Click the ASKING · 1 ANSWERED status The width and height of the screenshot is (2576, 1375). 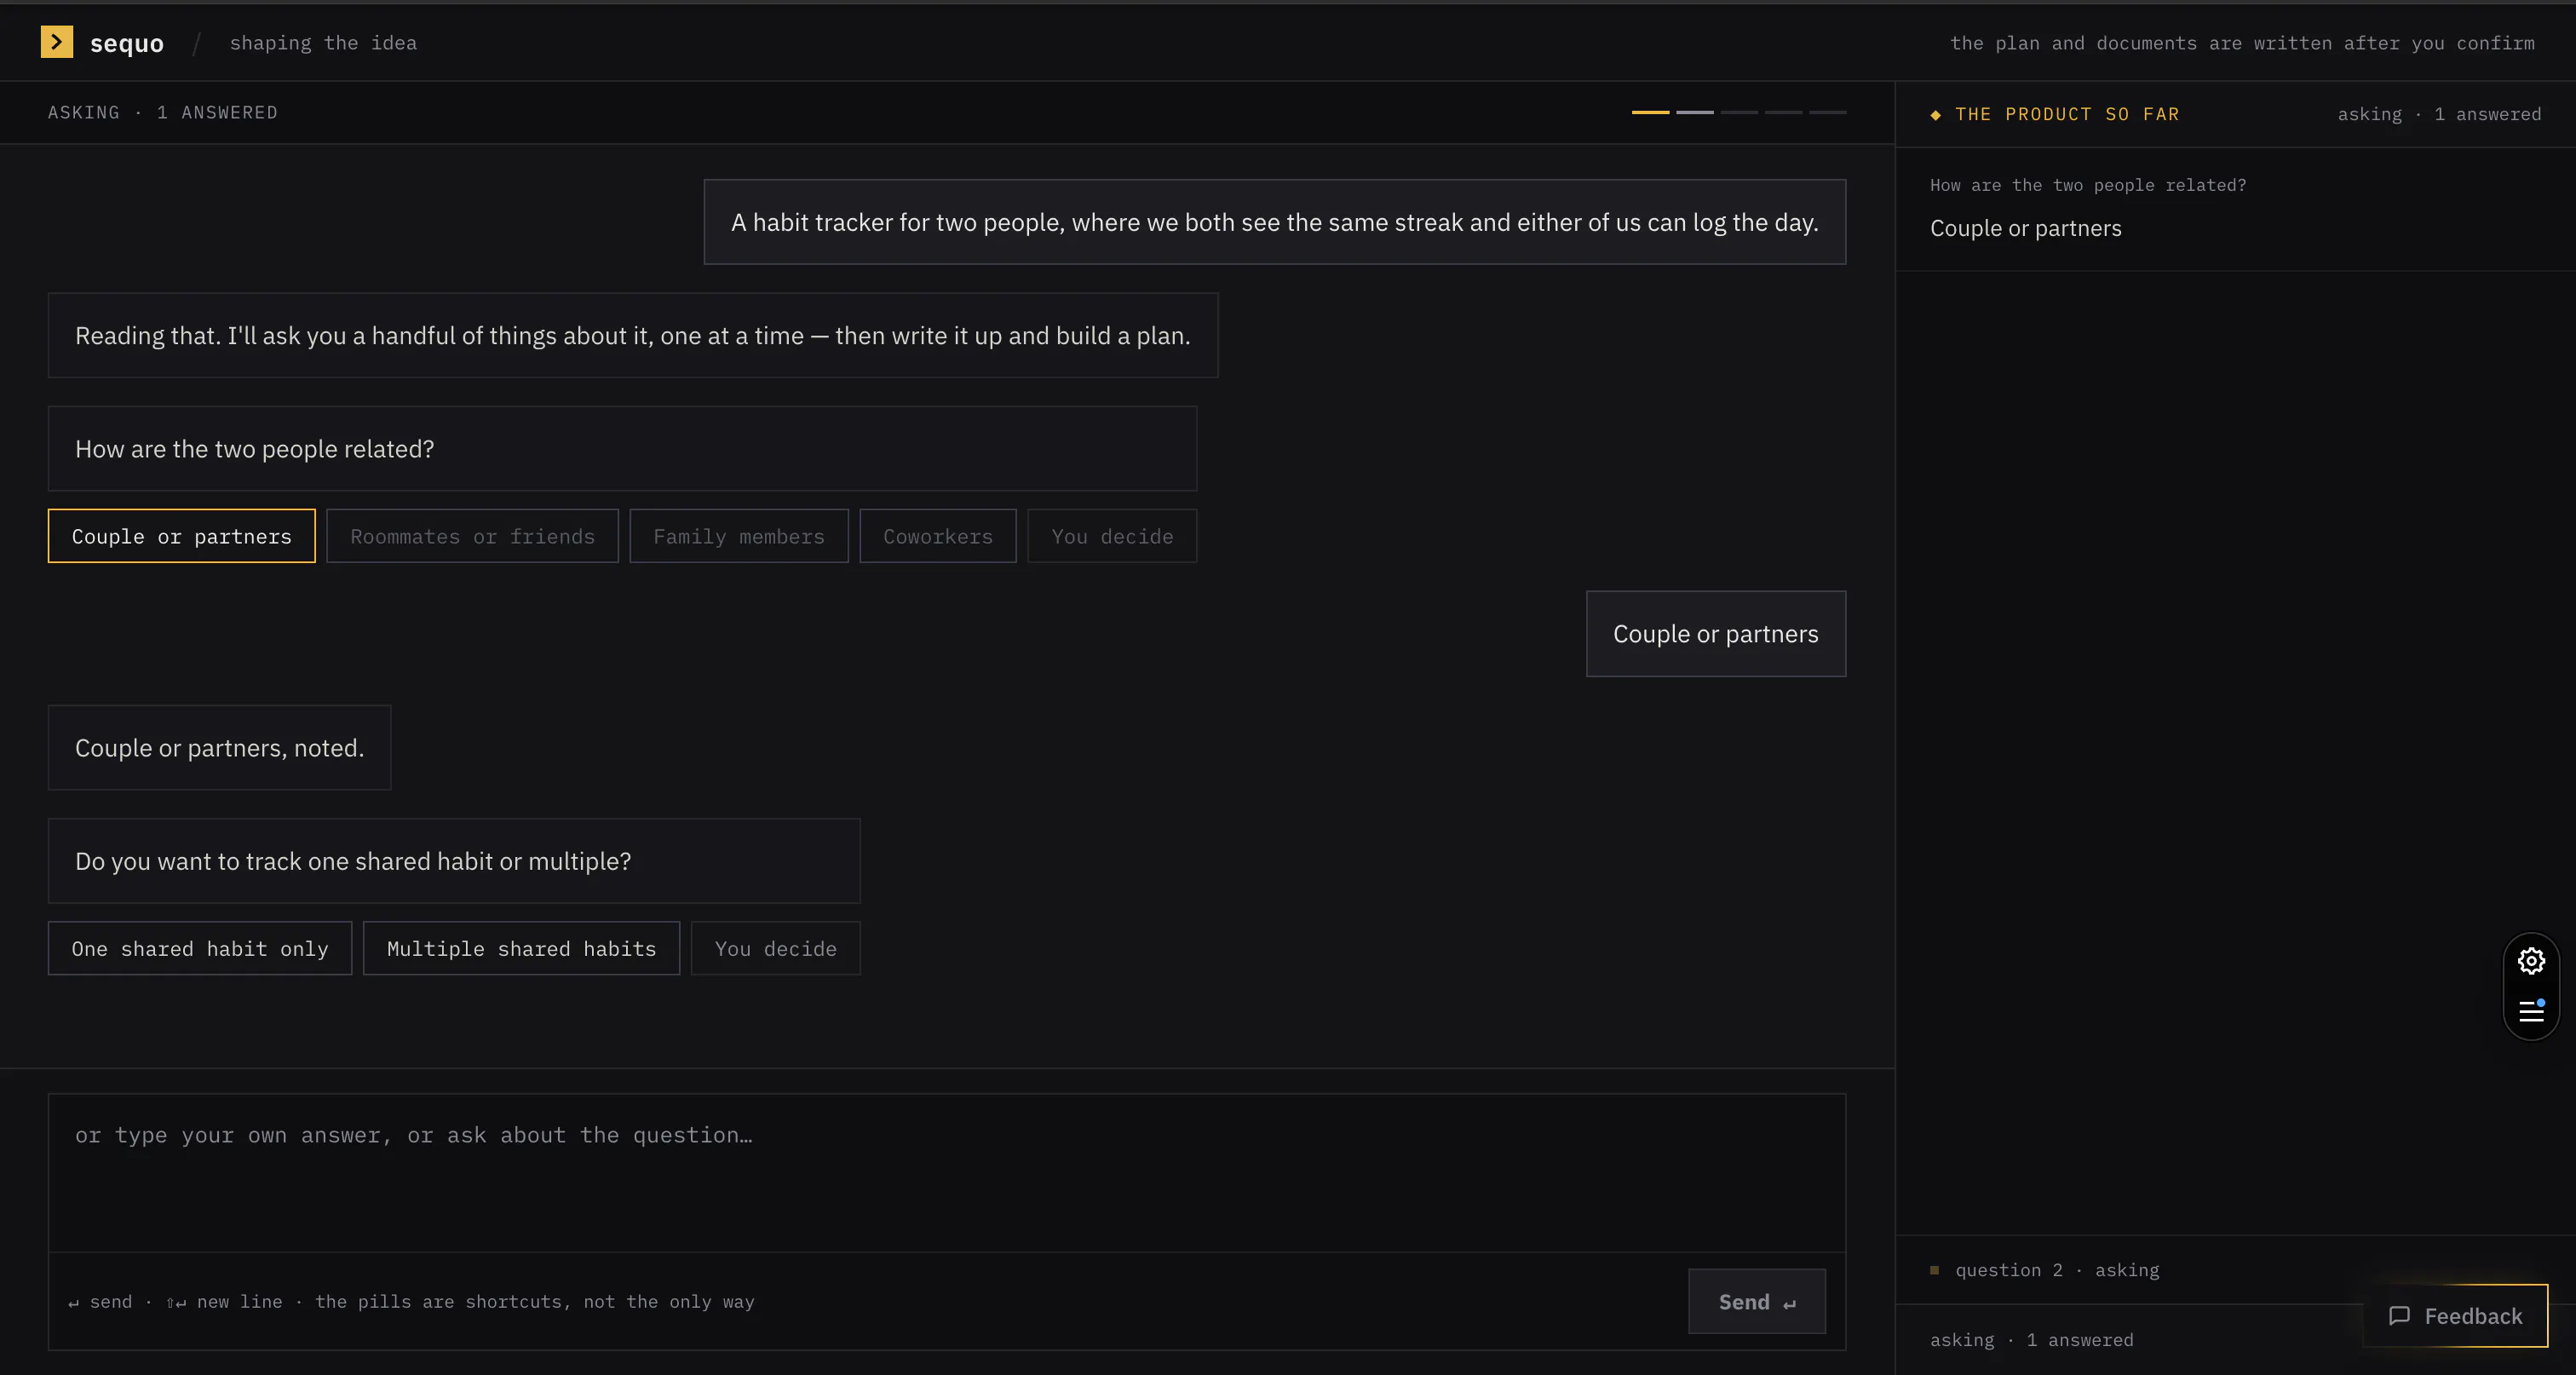click(163, 112)
